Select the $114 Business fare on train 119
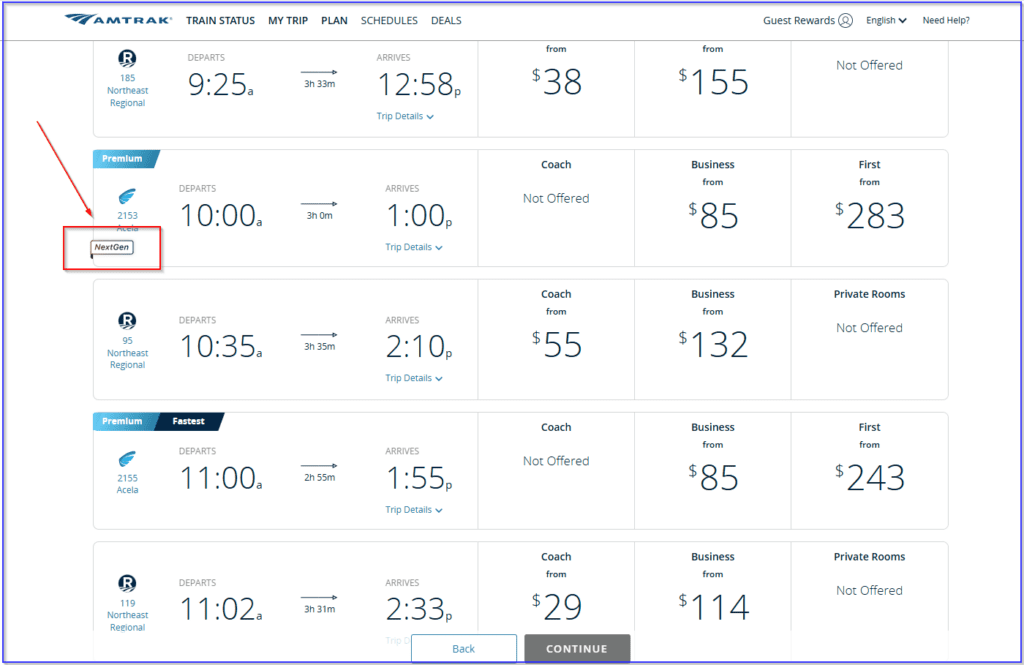The width and height of the screenshot is (1024, 665). click(713, 607)
